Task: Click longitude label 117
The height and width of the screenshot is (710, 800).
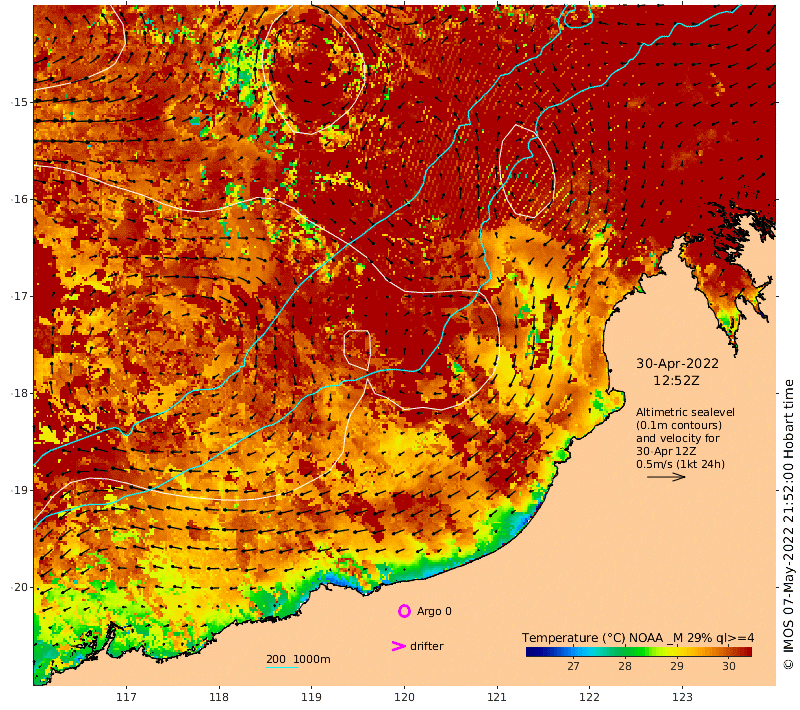Action: coord(126,697)
